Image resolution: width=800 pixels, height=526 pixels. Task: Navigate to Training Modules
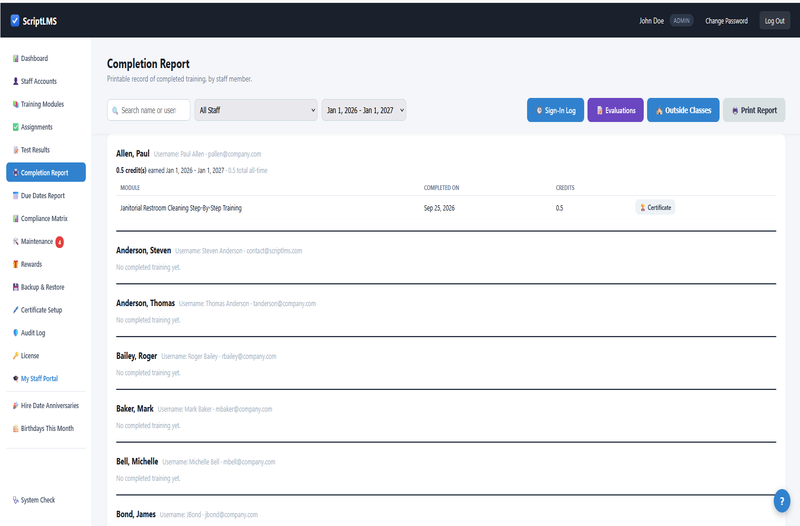pos(46,104)
